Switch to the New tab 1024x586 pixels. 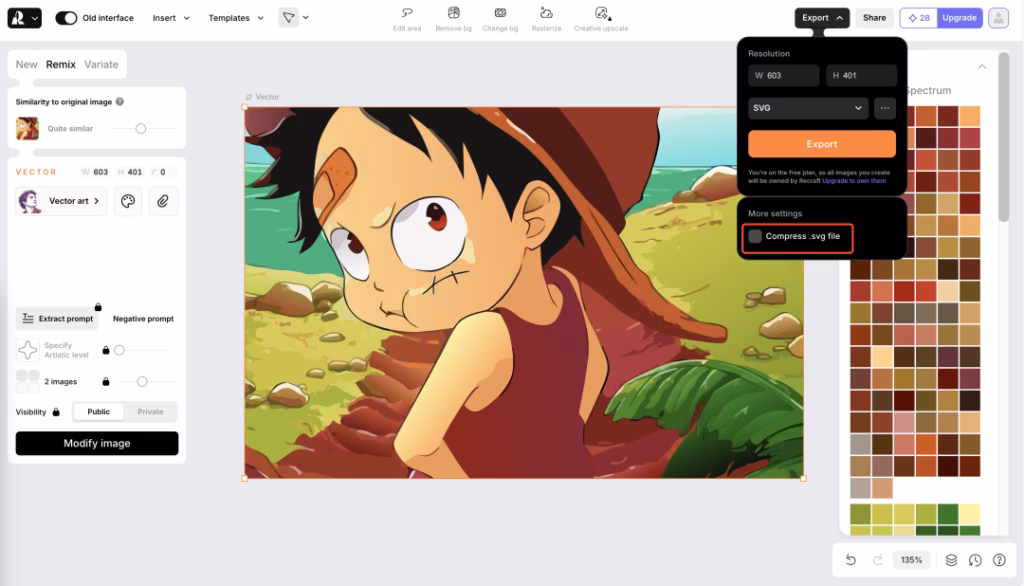click(27, 64)
